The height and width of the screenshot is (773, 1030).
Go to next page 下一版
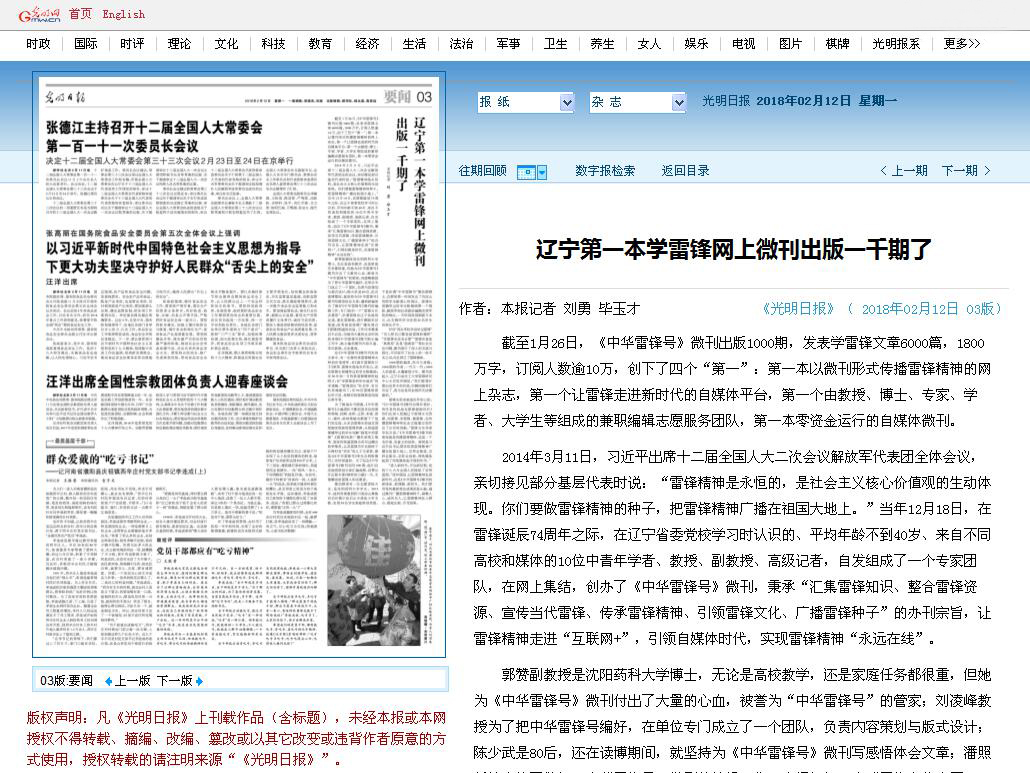175,681
